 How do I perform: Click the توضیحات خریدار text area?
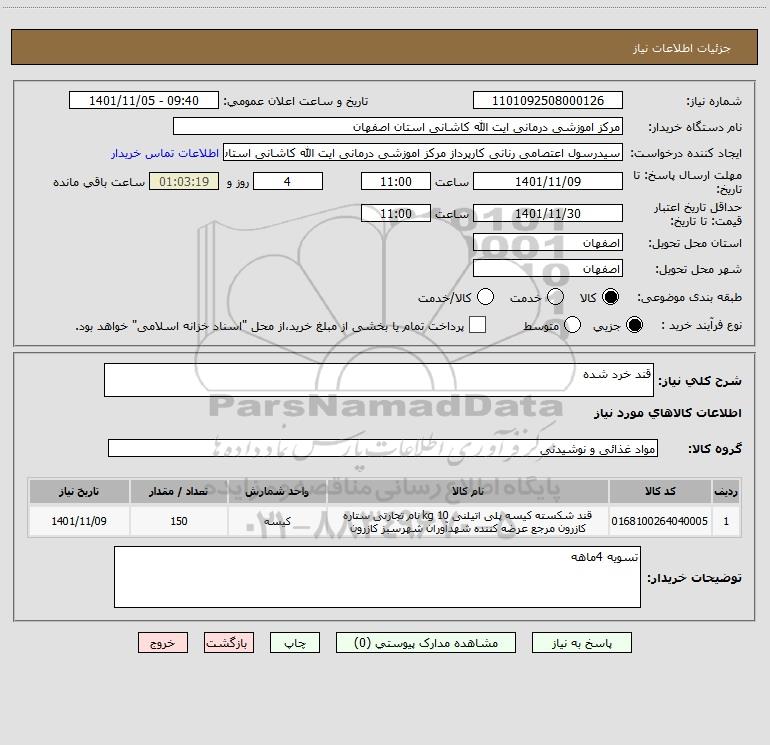(377, 577)
